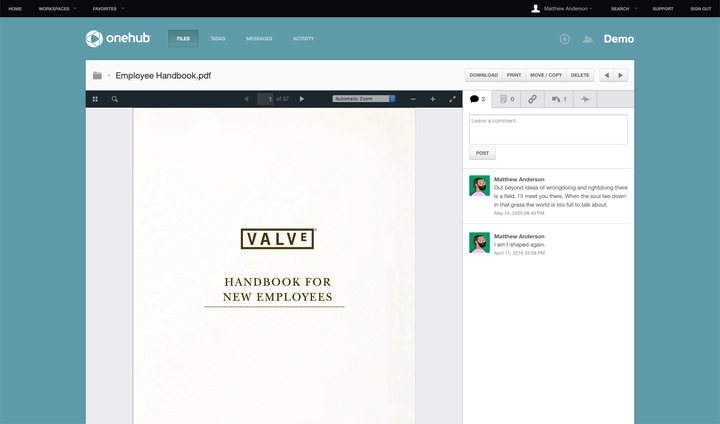Expand the Search dropdown in top bar
The height and width of the screenshot is (424, 720).
[624, 9]
